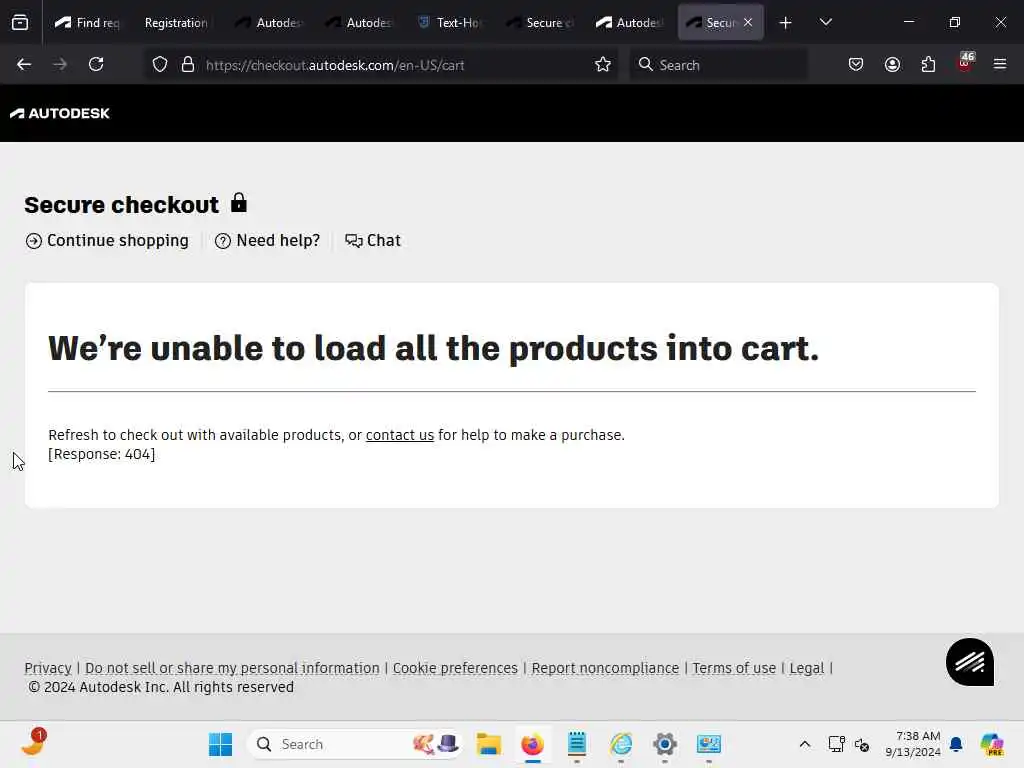This screenshot has width=1024, height=768.
Task: Click the unable to load products heading
Action: (434, 347)
